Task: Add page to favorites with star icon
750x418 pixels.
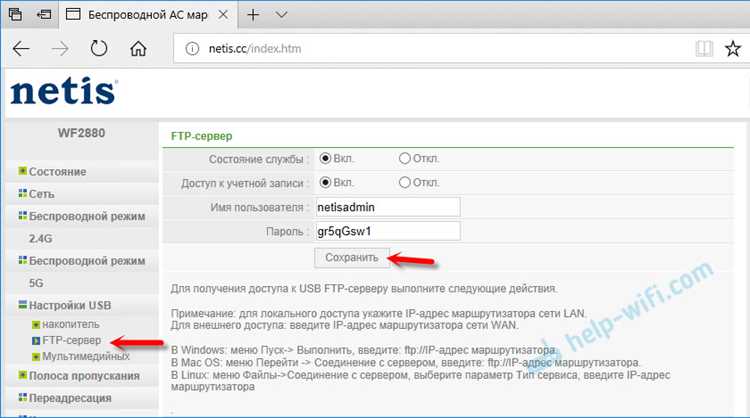Action: (733, 48)
